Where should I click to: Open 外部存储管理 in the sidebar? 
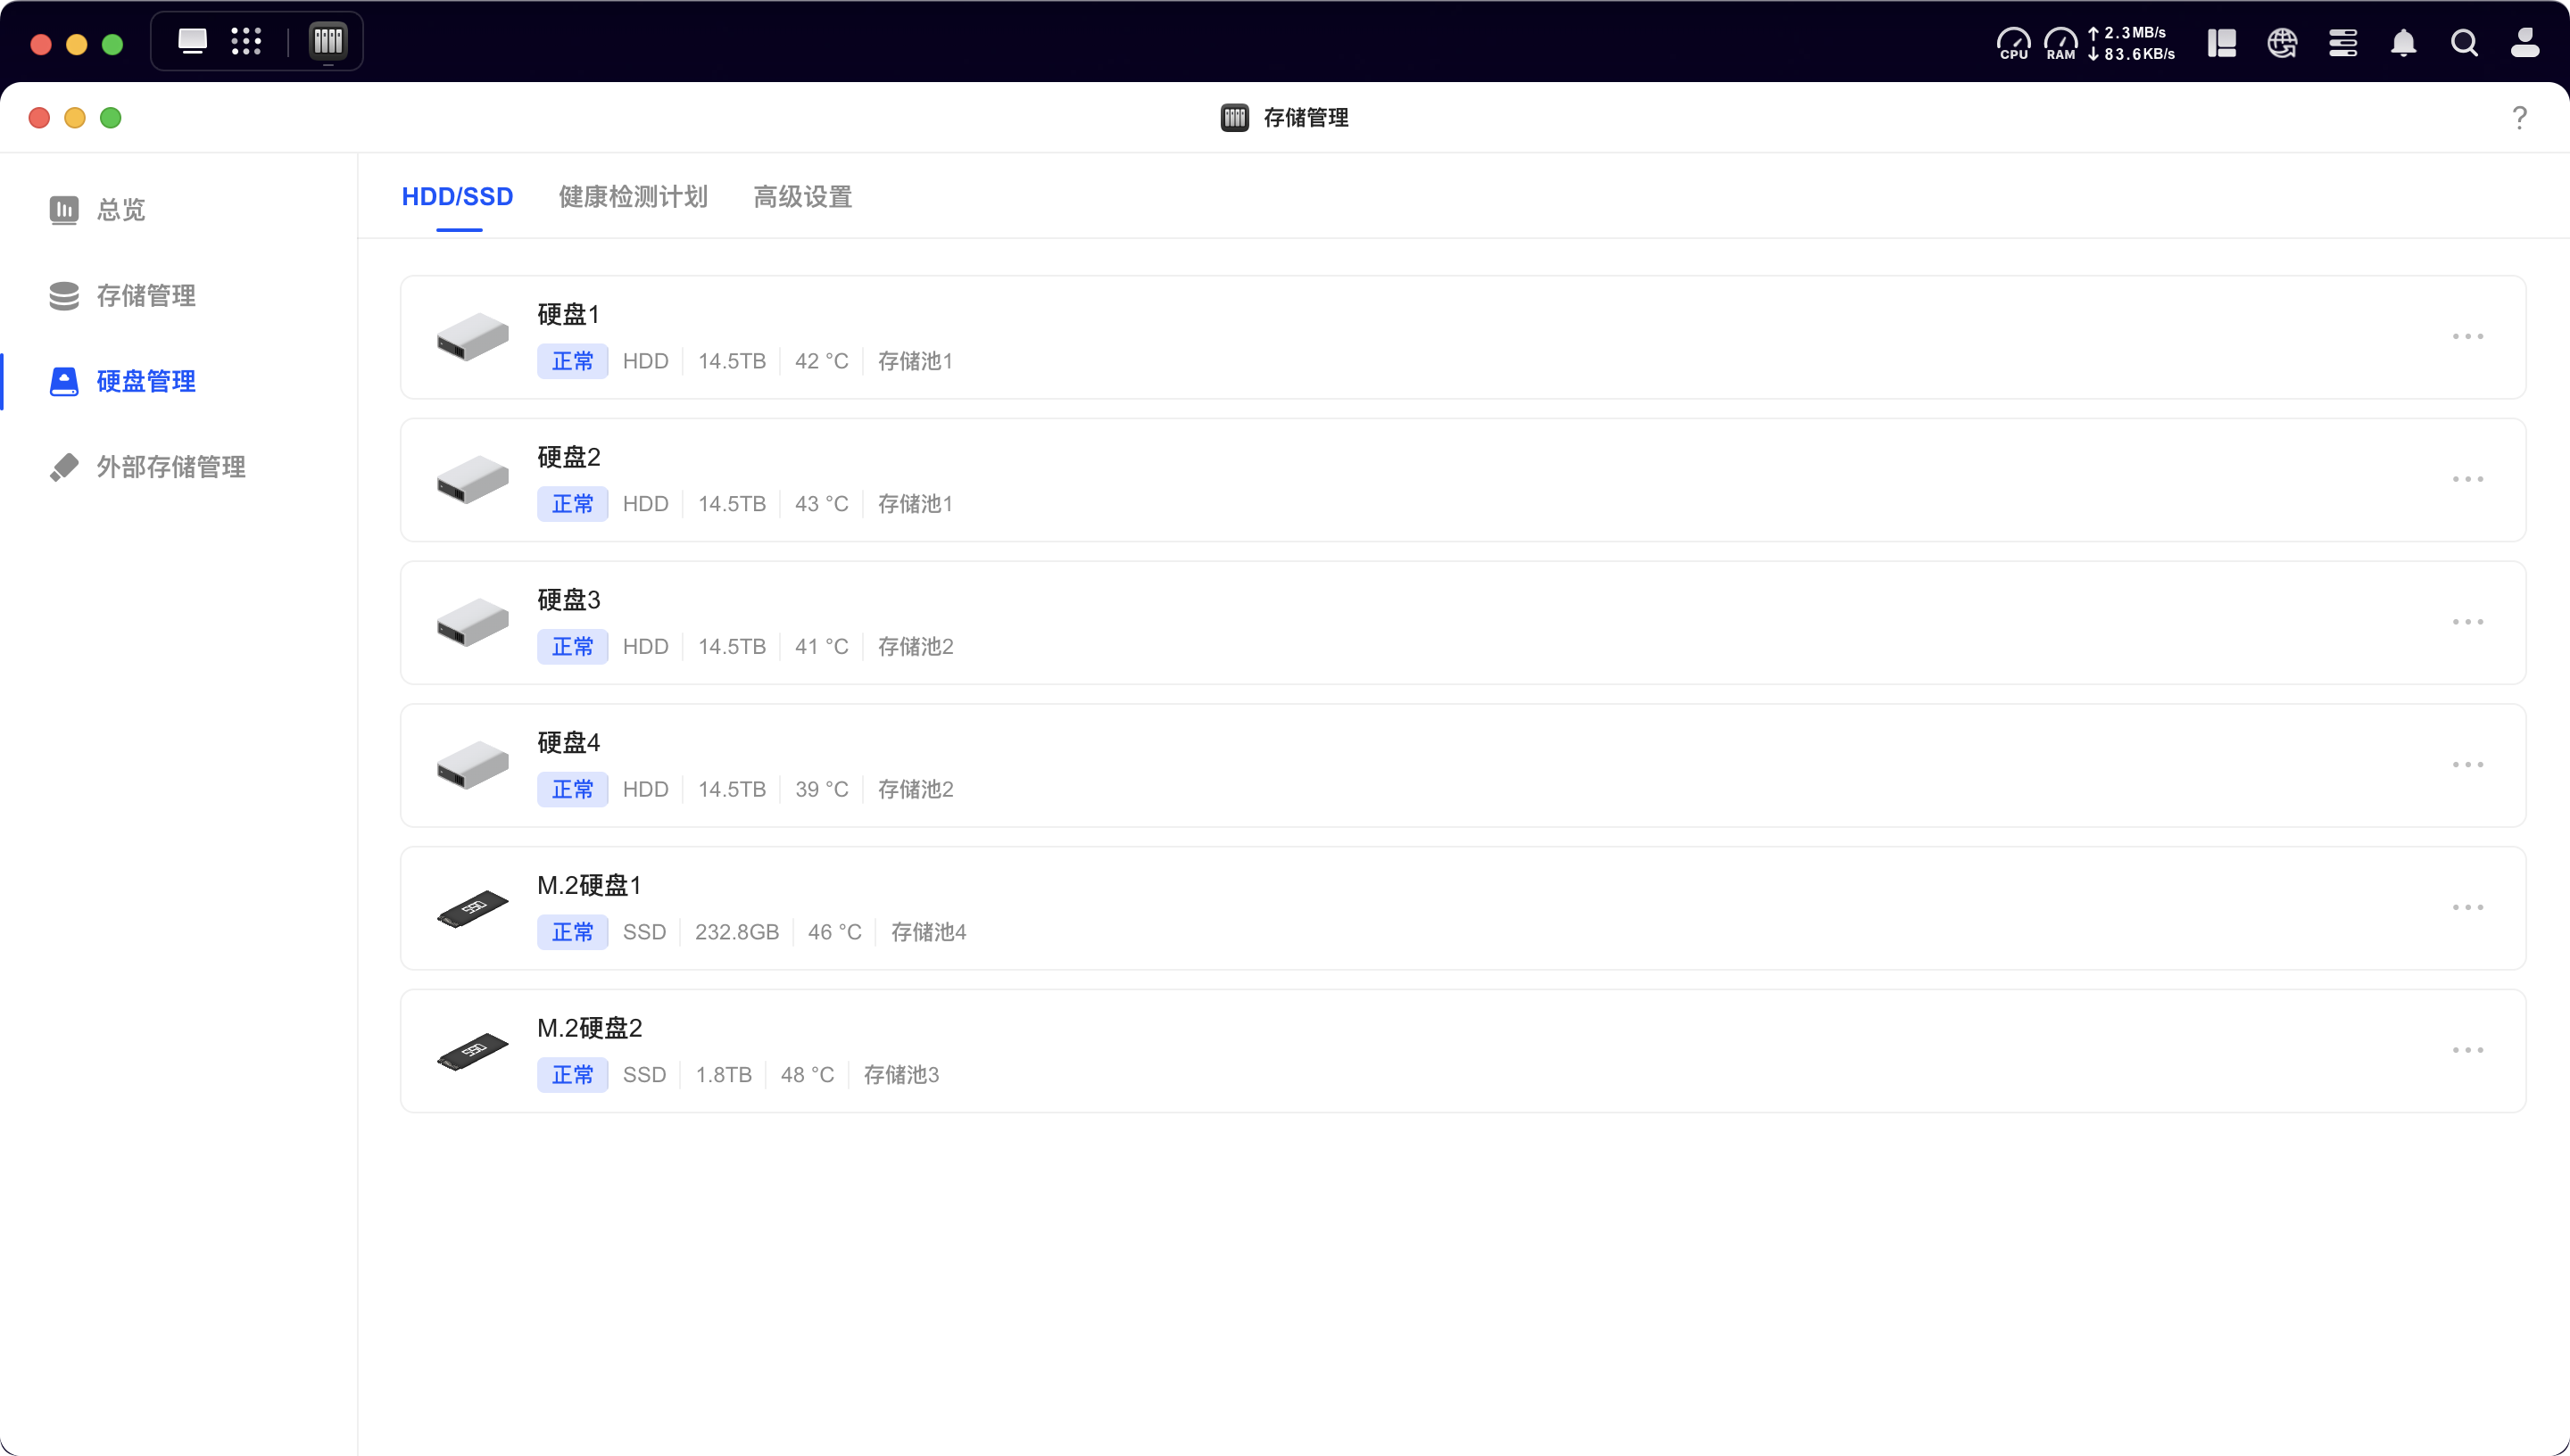click(x=170, y=467)
